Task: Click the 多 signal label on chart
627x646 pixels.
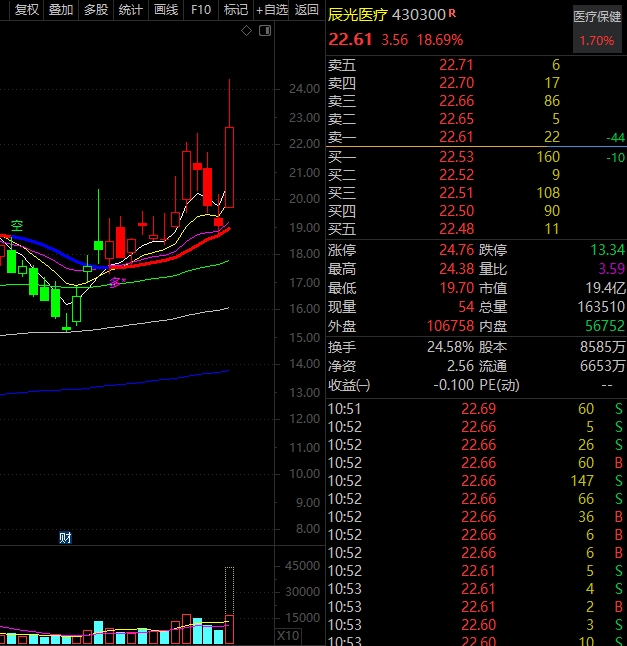Action: point(117,282)
